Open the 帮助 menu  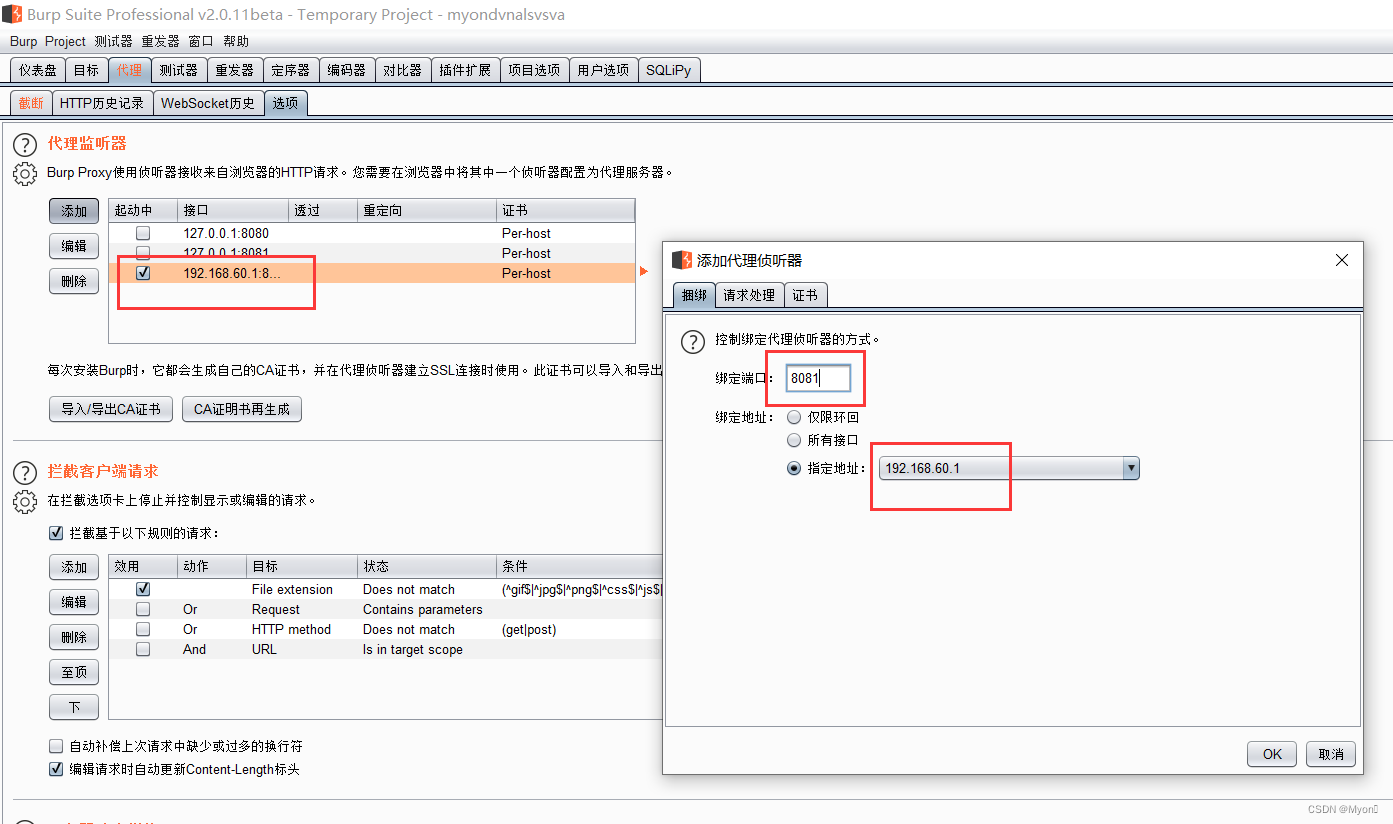click(236, 41)
